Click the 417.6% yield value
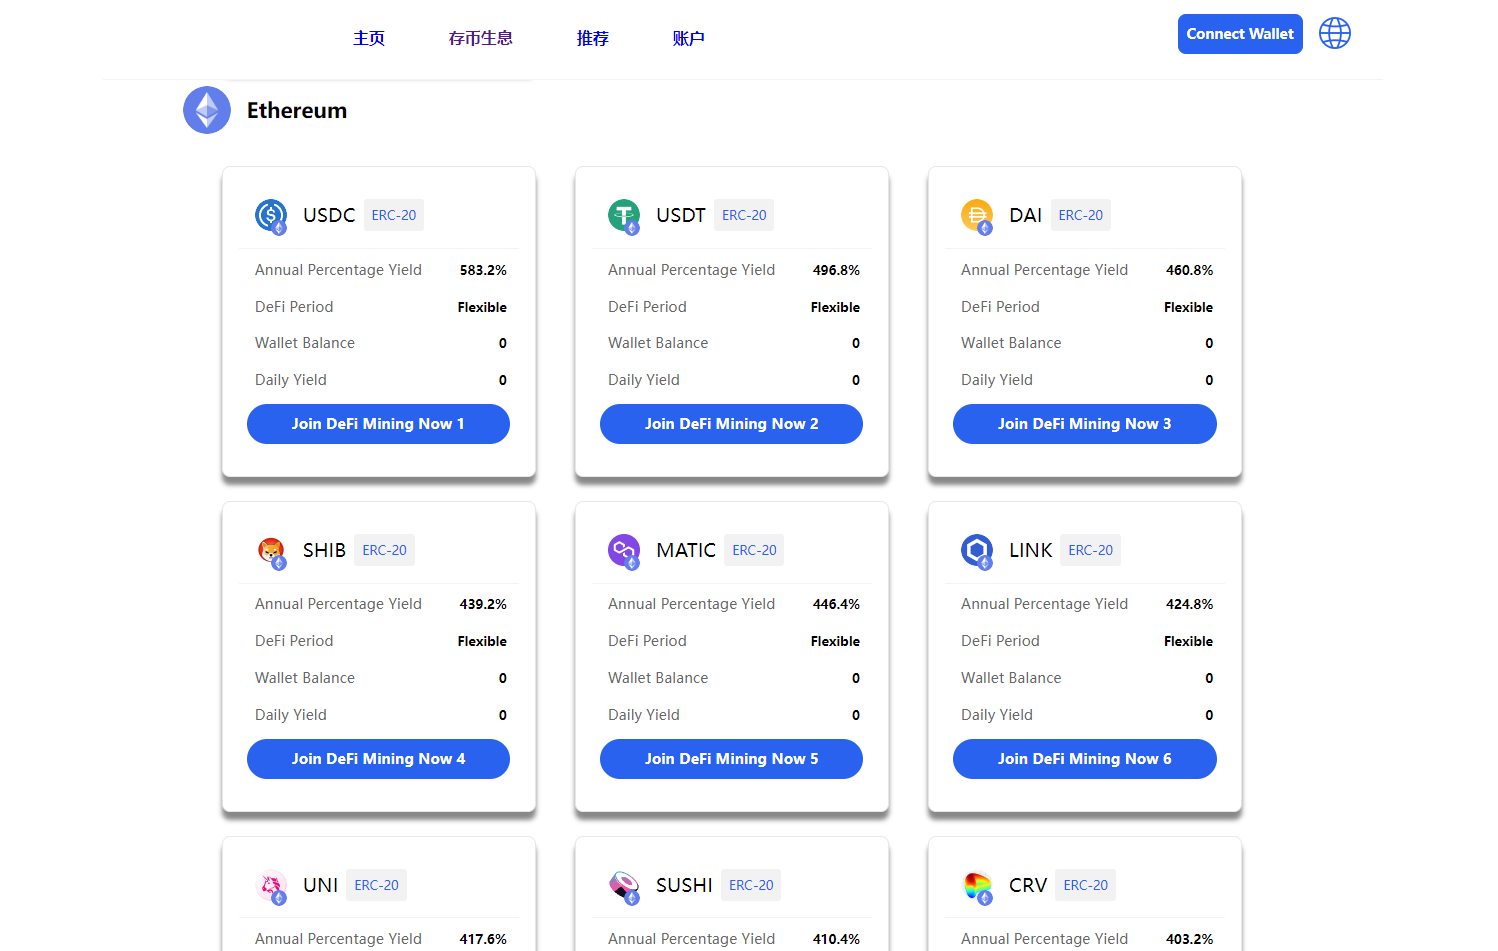Image resolution: width=1498 pixels, height=951 pixels. click(x=483, y=939)
